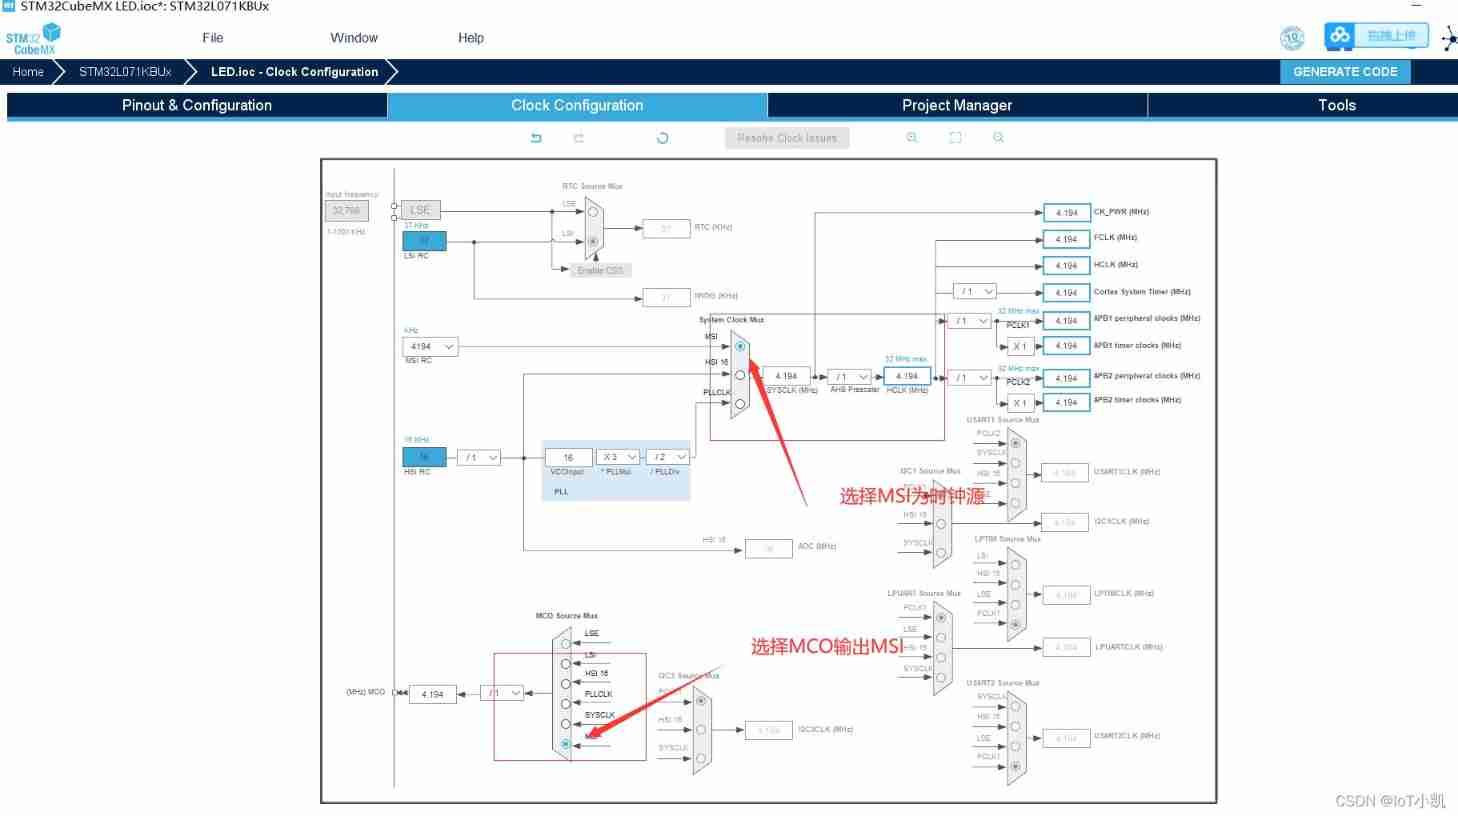Open the MSI RC 4194 frequency dropdown

pyautogui.click(x=430, y=346)
